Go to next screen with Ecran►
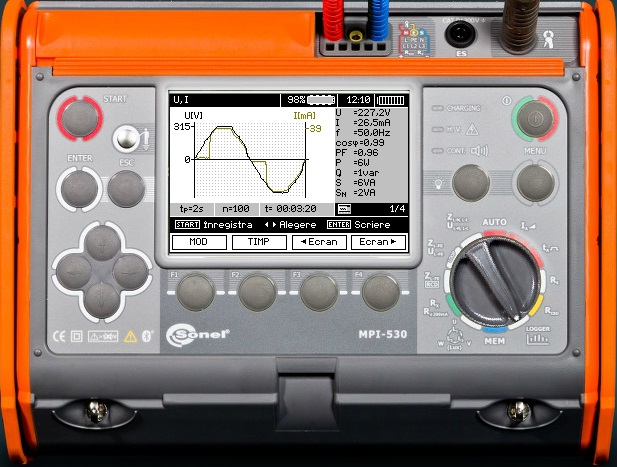This screenshot has height=467, width=617. pos(379,242)
